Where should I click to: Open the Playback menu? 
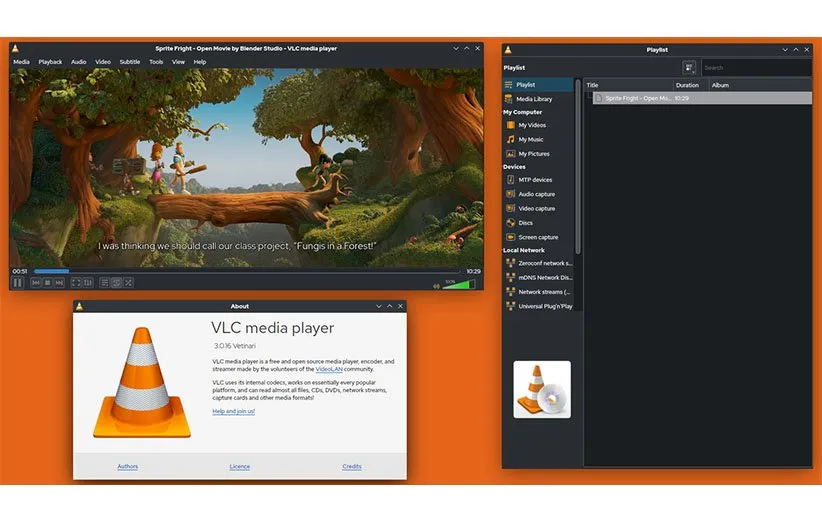tap(50, 62)
